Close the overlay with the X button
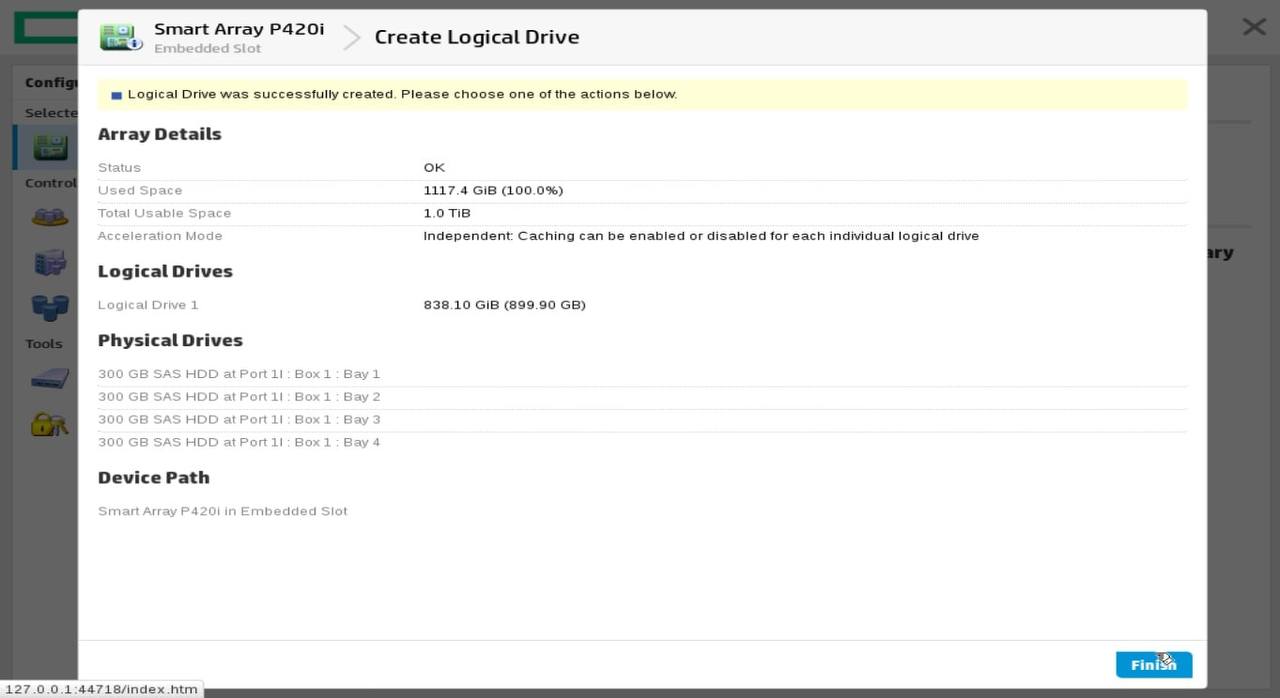 coord(1253,27)
